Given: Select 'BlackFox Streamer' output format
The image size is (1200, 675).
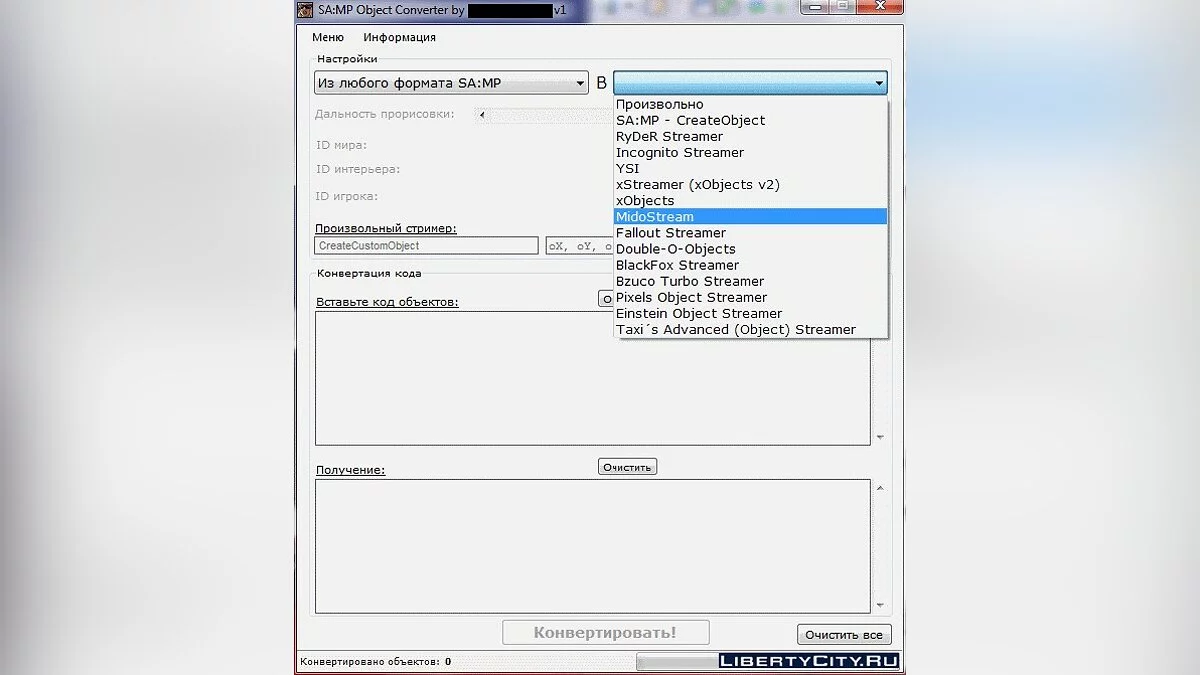Looking at the screenshot, I should pos(677,265).
